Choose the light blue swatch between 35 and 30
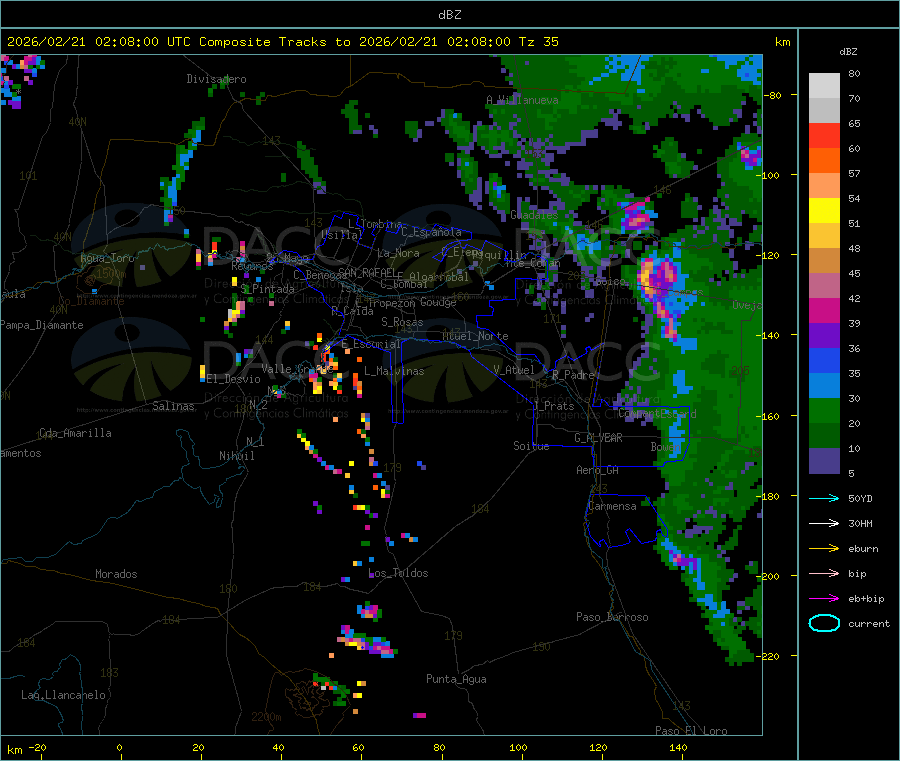This screenshot has width=900, height=761. 824,386
